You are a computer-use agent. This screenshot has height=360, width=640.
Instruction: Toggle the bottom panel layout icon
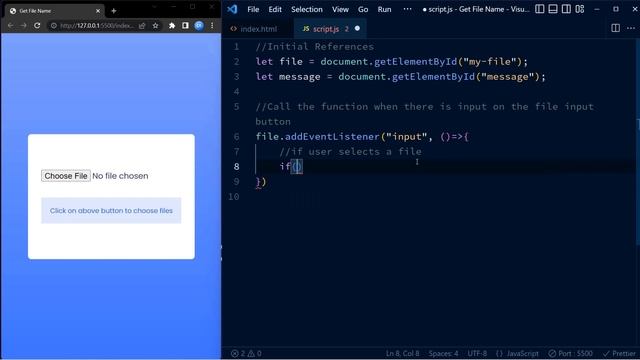(x=553, y=9)
